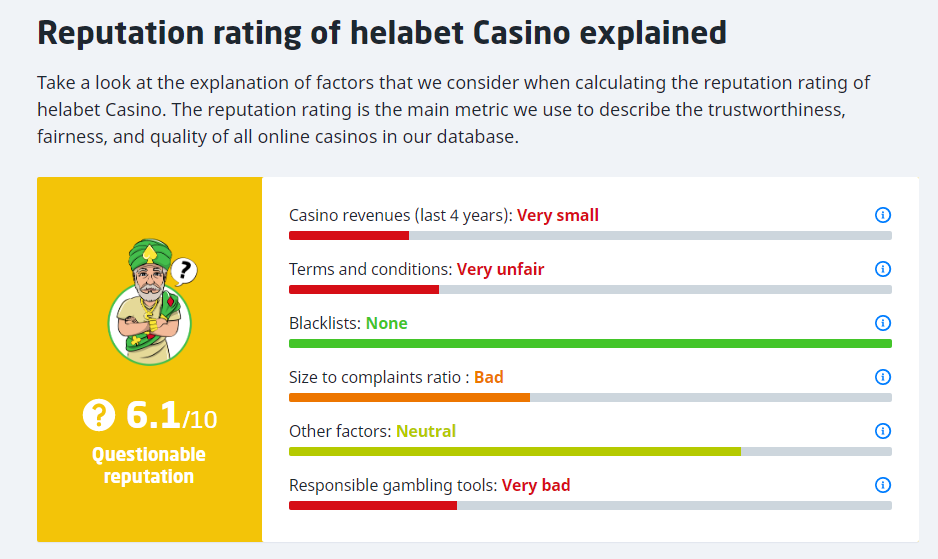Viewport: 938px width, 559px height.
Task: Click info icon for Size to complaints ratio
Action: click(x=882, y=377)
